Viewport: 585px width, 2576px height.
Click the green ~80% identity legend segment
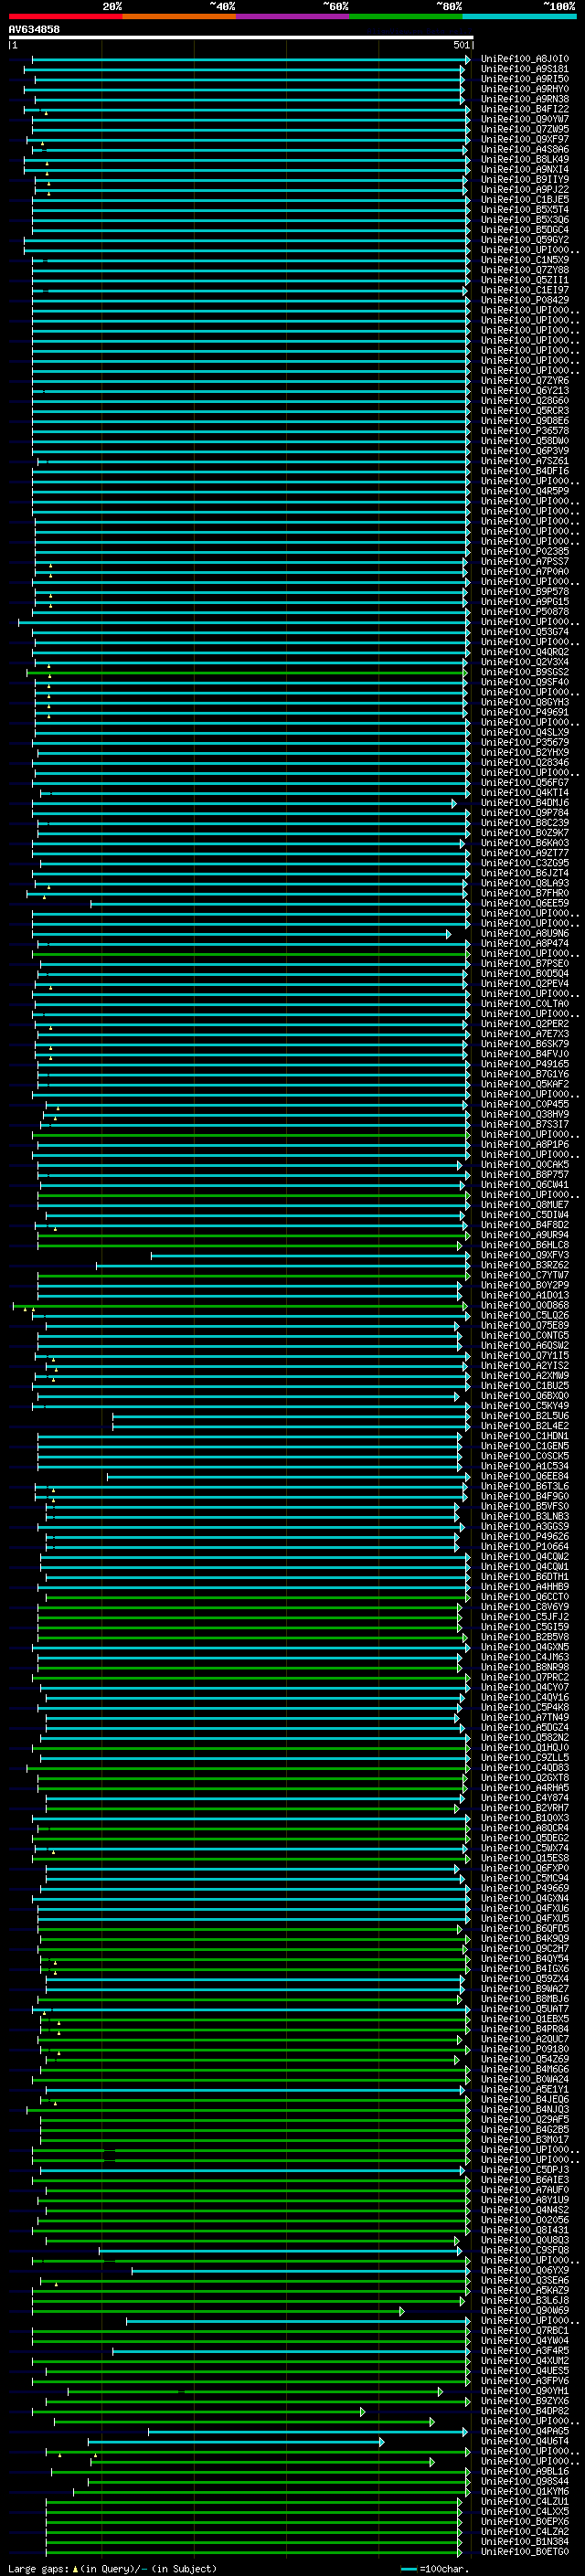click(x=406, y=16)
